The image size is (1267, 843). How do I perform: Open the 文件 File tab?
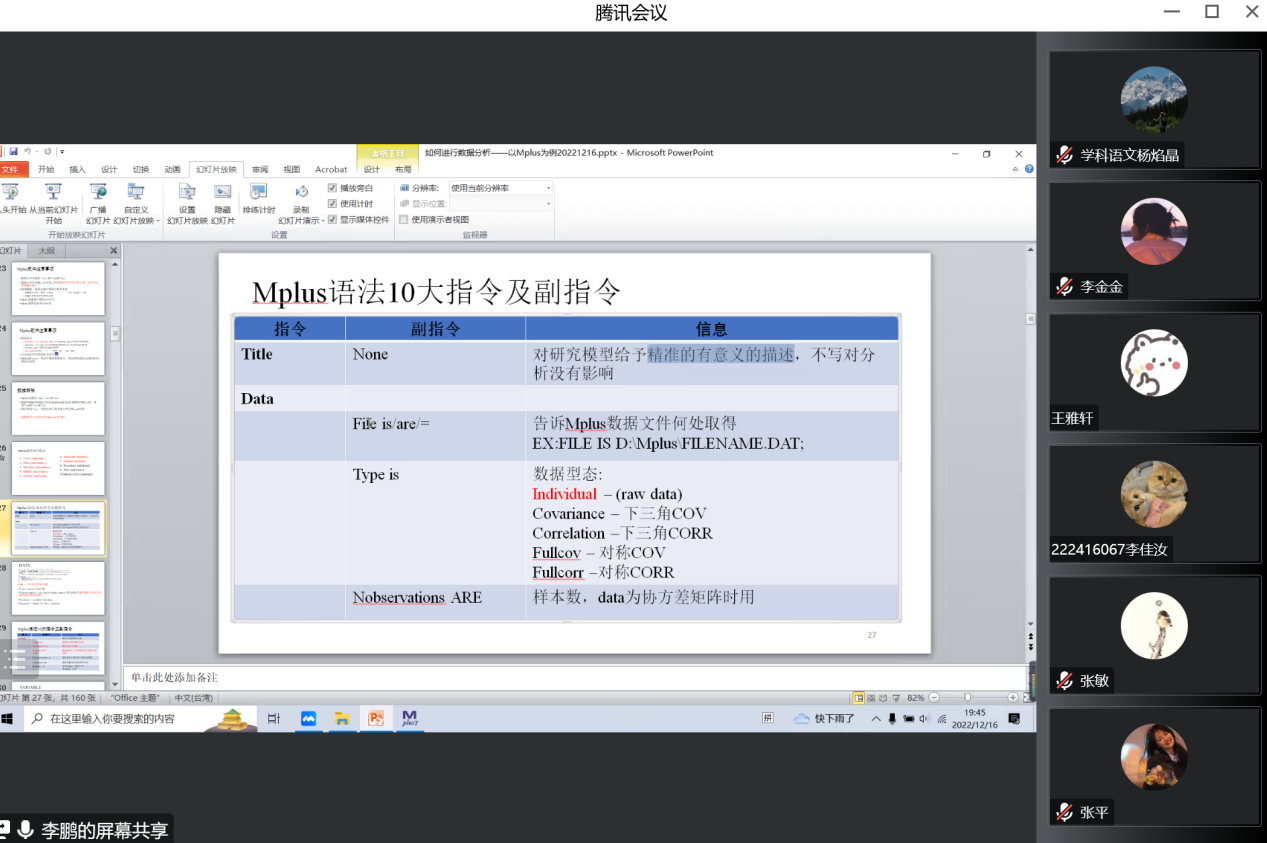point(10,169)
